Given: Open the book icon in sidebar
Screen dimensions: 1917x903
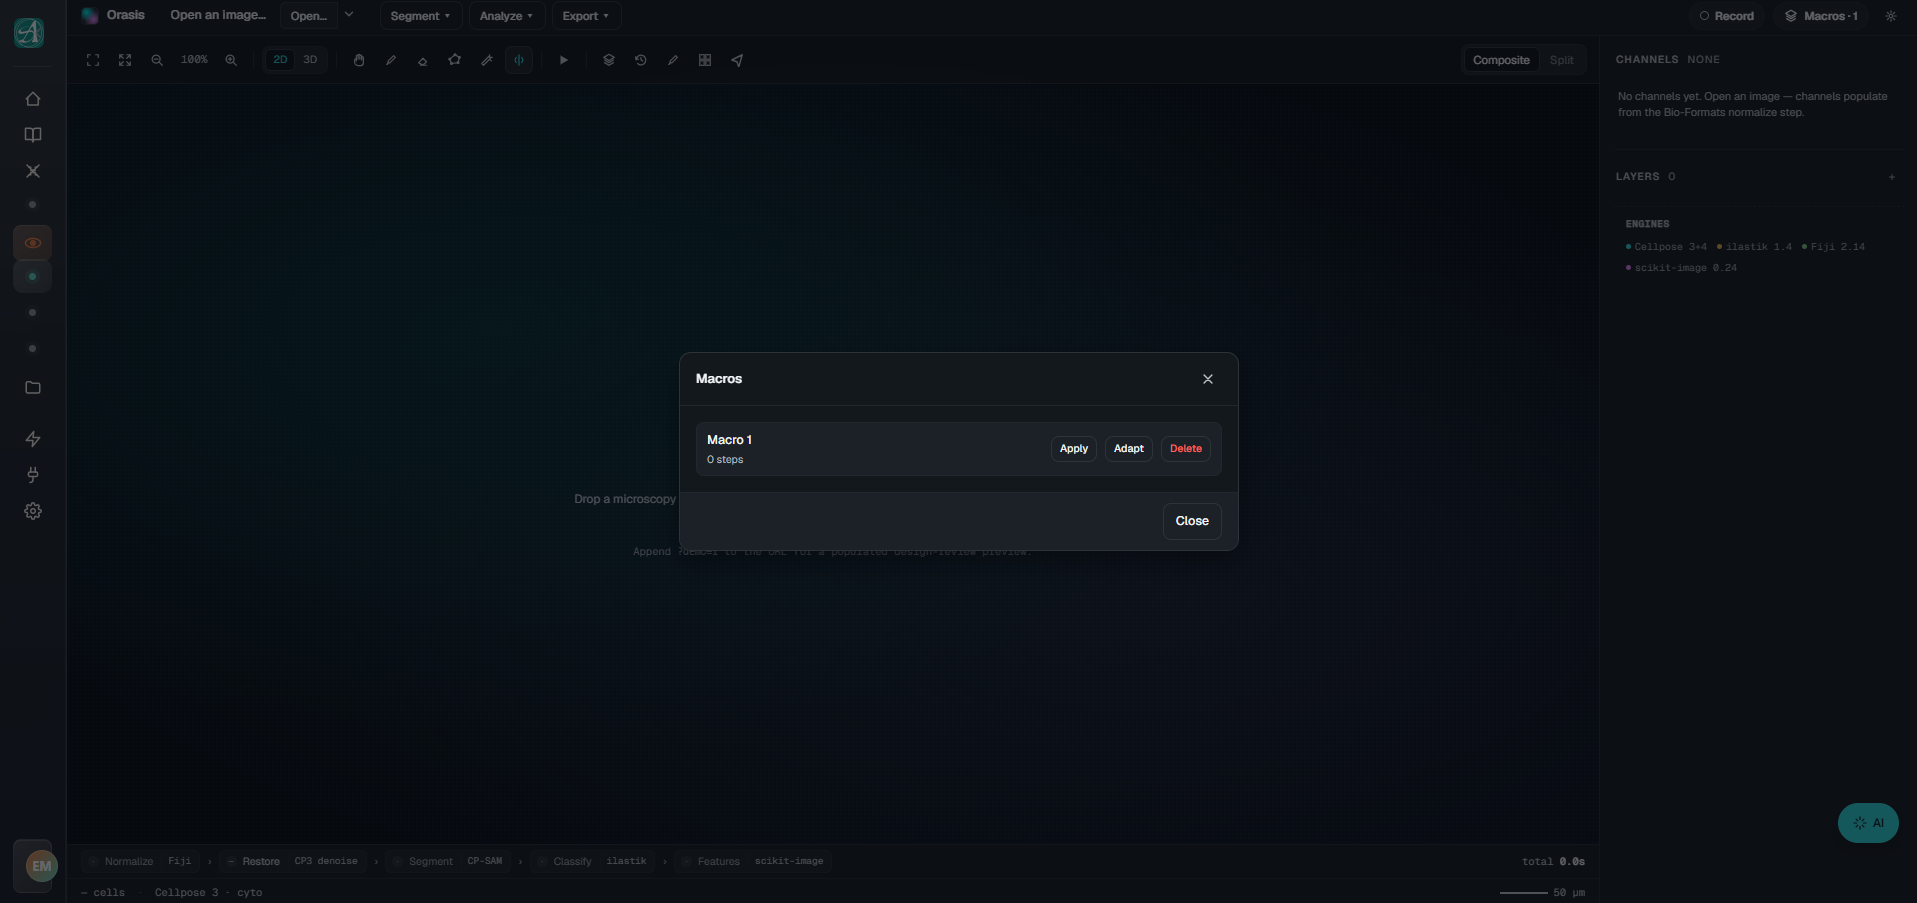Looking at the screenshot, I should [33, 135].
